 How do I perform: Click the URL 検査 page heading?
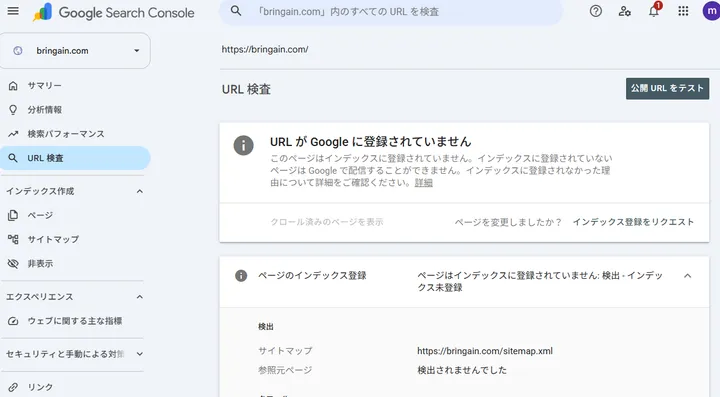tap(246, 89)
